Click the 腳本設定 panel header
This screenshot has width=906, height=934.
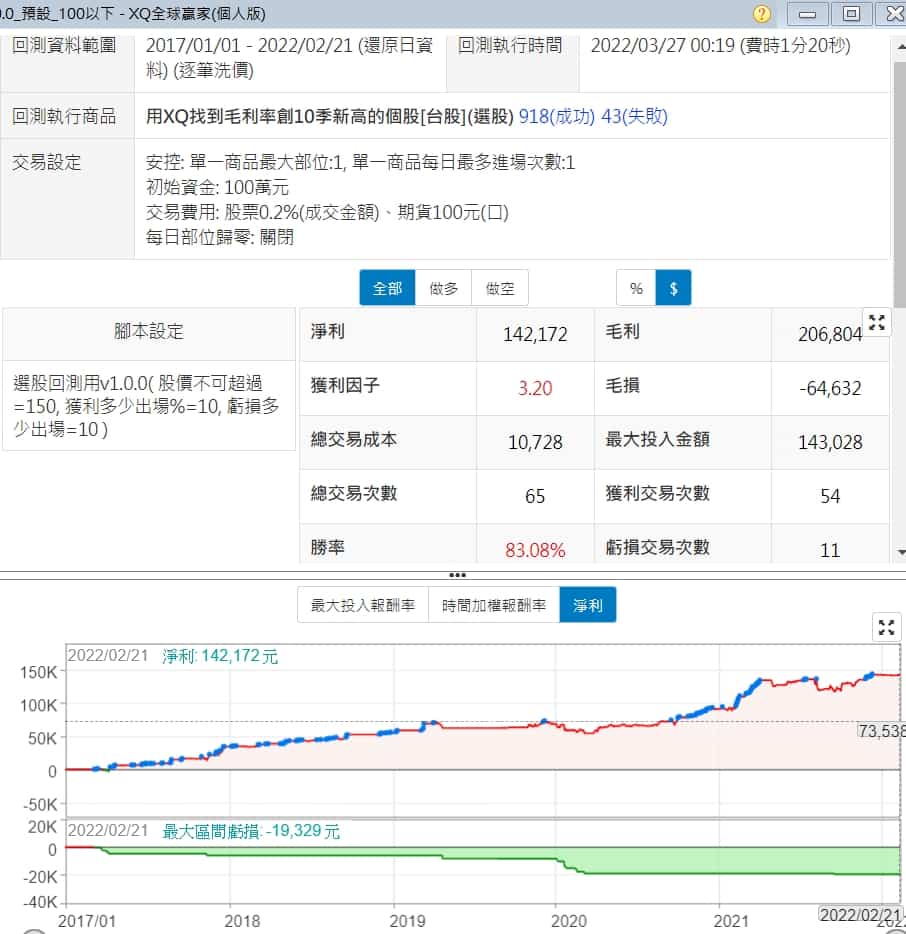click(149, 332)
